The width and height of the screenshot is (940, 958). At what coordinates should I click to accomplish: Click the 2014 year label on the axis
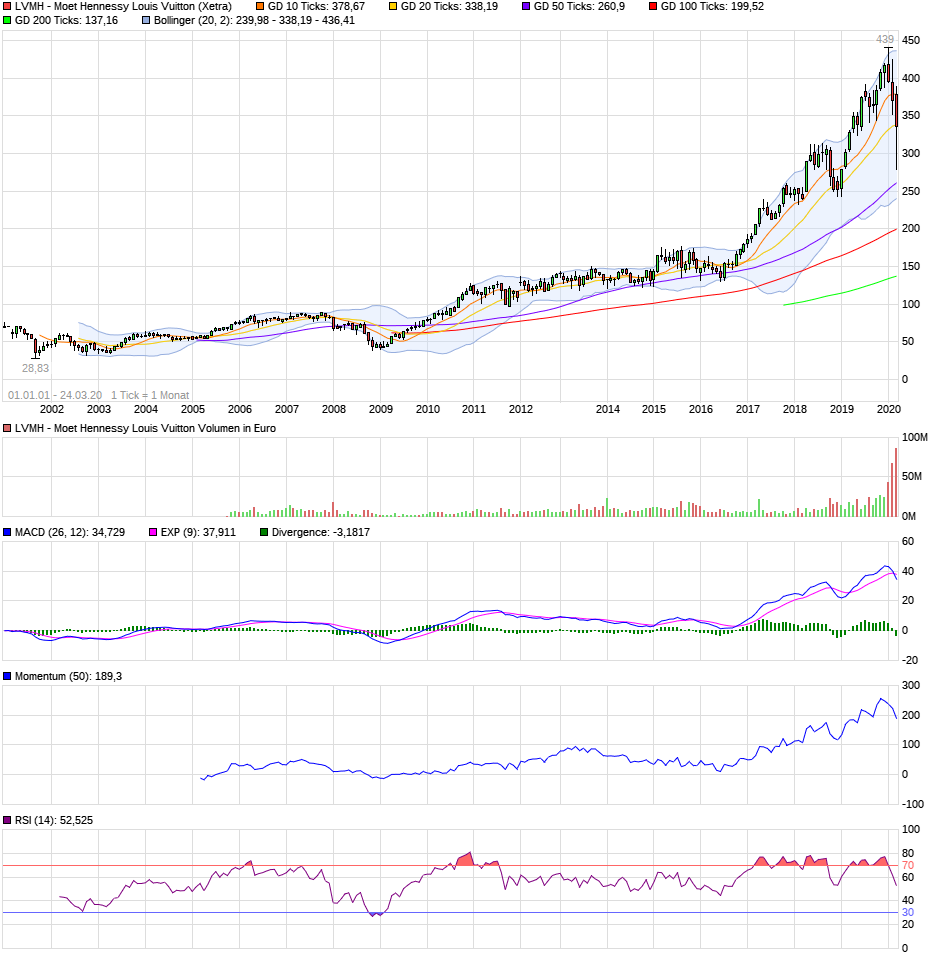(608, 409)
